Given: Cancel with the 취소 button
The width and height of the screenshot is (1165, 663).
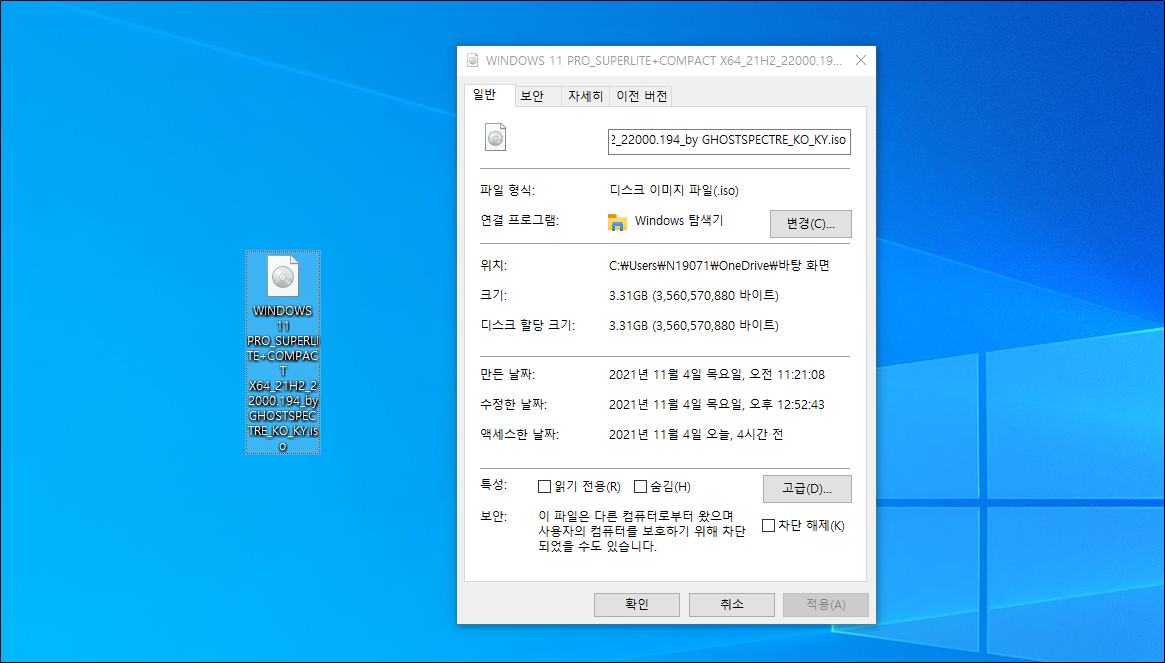Looking at the screenshot, I should click(x=732, y=604).
